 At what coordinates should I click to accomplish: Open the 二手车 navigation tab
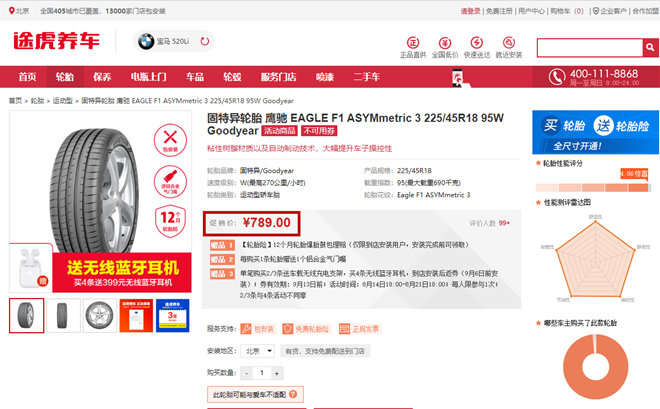tap(367, 77)
